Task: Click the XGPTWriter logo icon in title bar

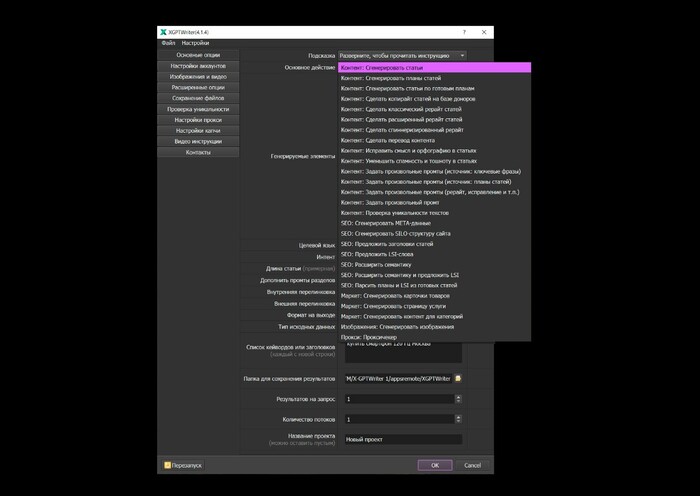Action: (163, 32)
